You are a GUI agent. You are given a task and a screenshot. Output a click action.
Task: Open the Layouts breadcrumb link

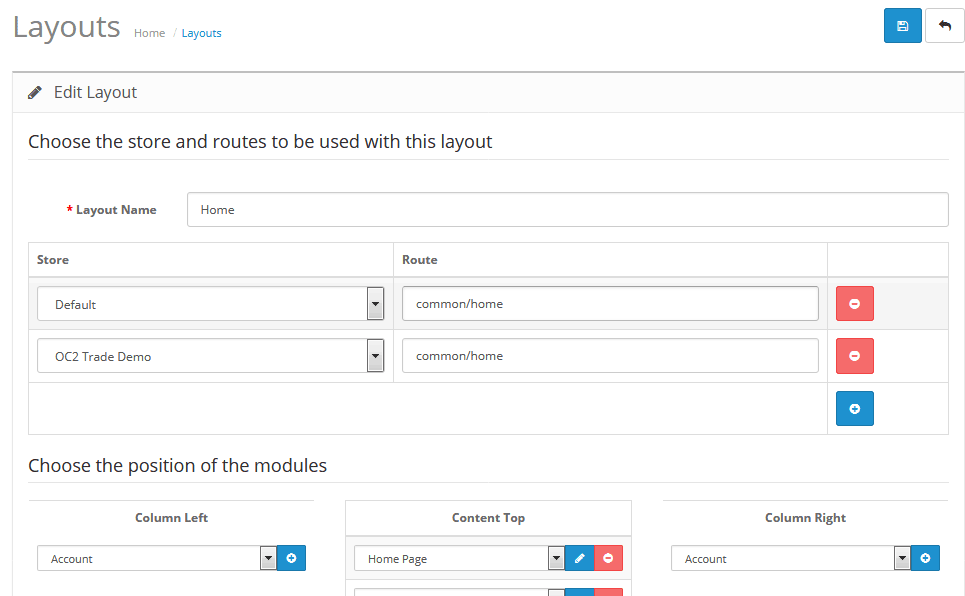click(201, 33)
